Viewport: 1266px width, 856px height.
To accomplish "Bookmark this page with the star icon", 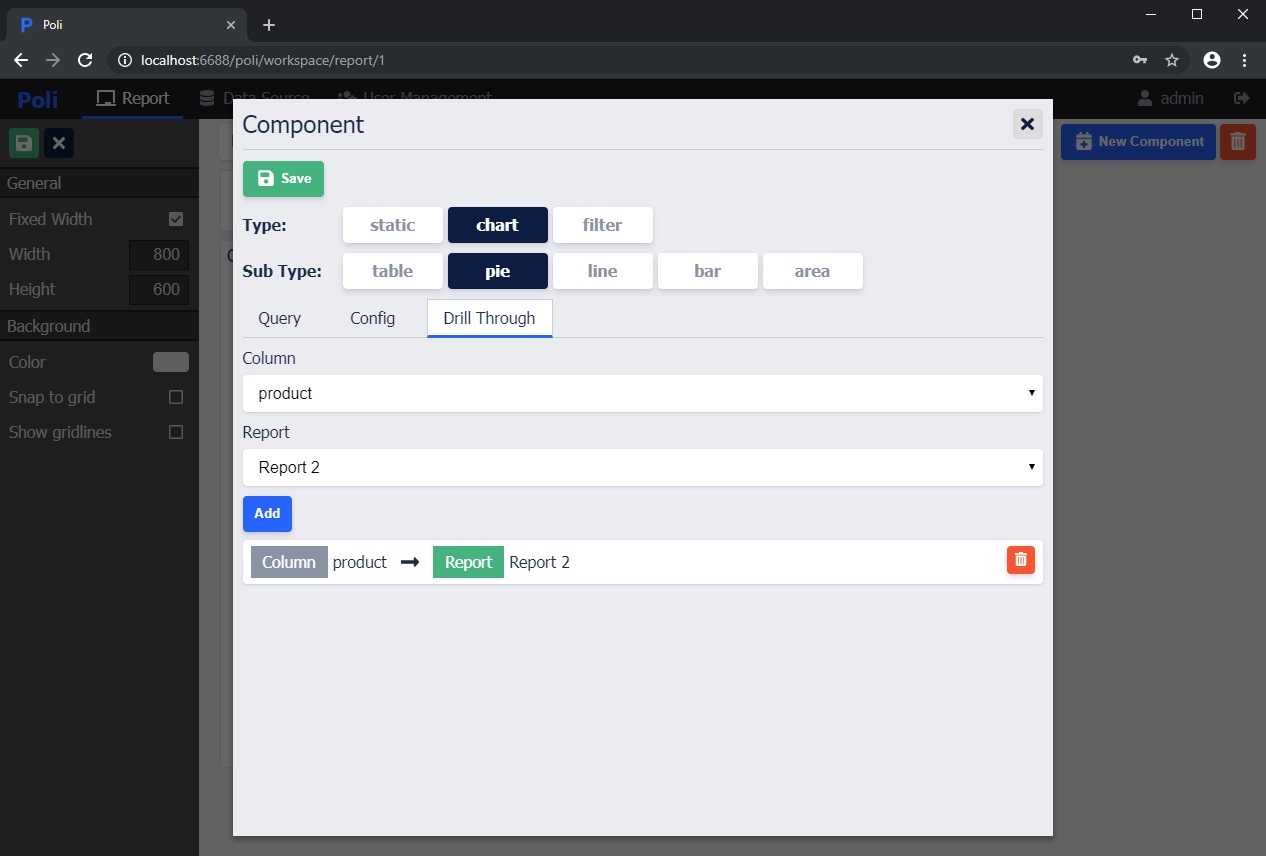I will (x=1172, y=60).
